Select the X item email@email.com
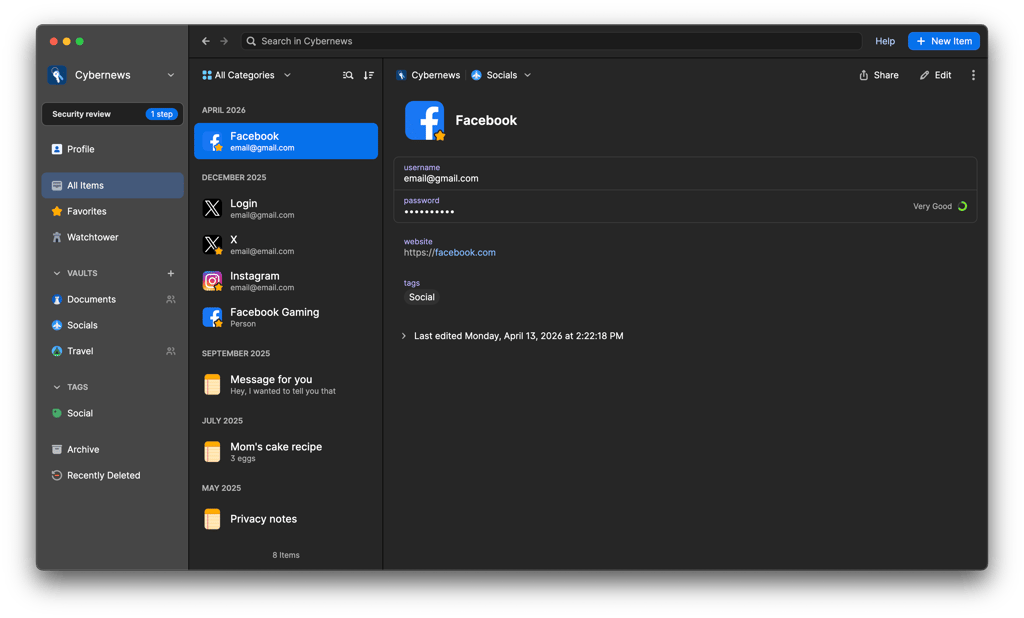 286,244
